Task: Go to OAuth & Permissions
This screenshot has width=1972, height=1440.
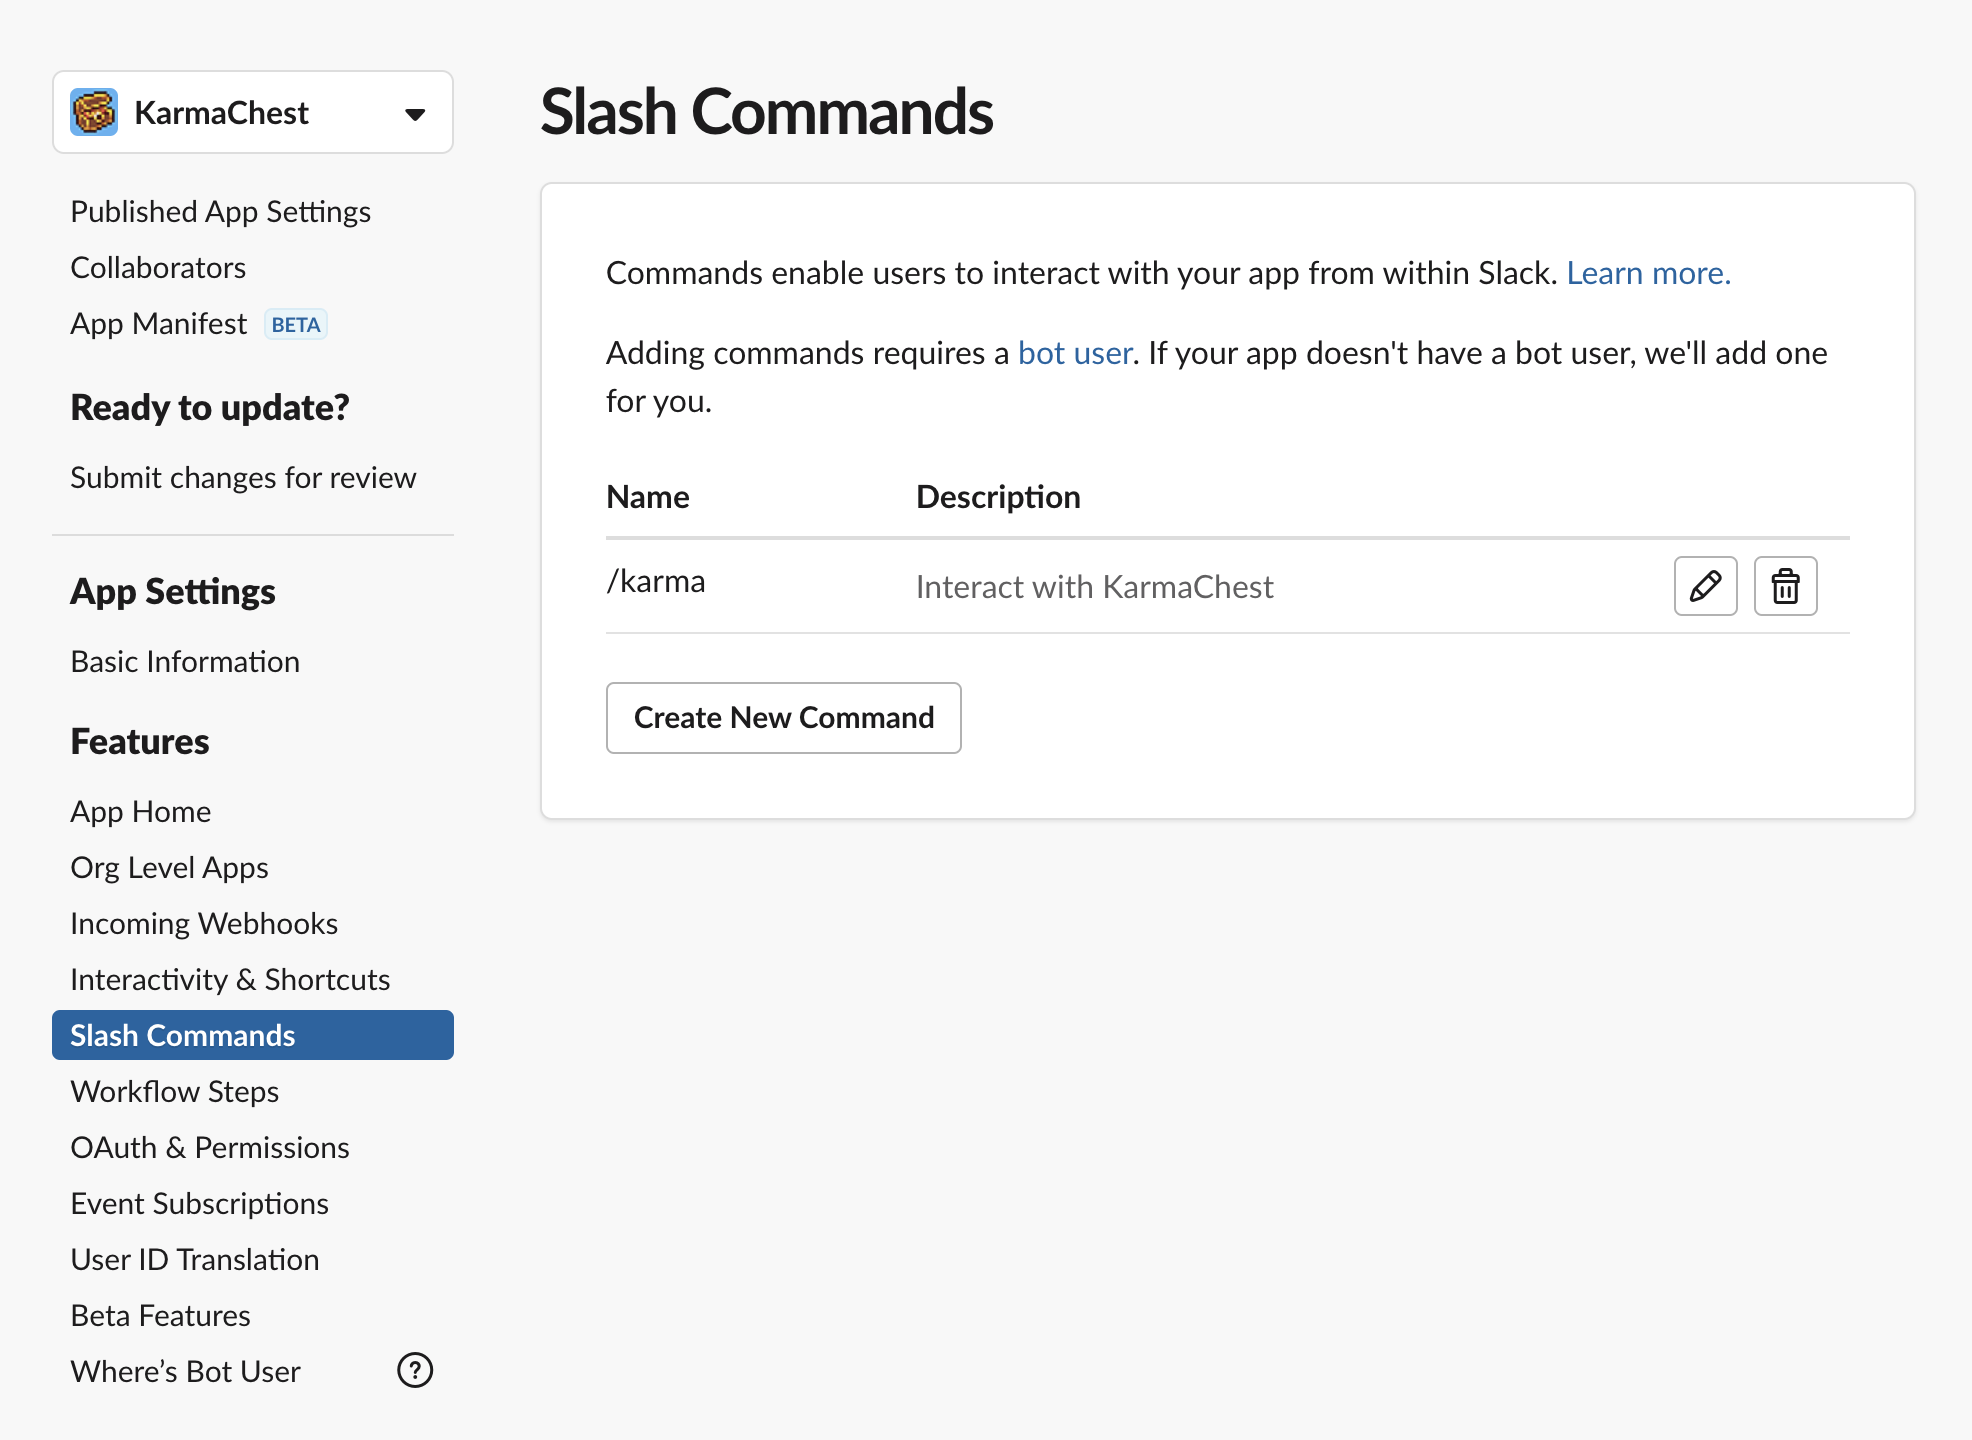Action: click(x=210, y=1148)
